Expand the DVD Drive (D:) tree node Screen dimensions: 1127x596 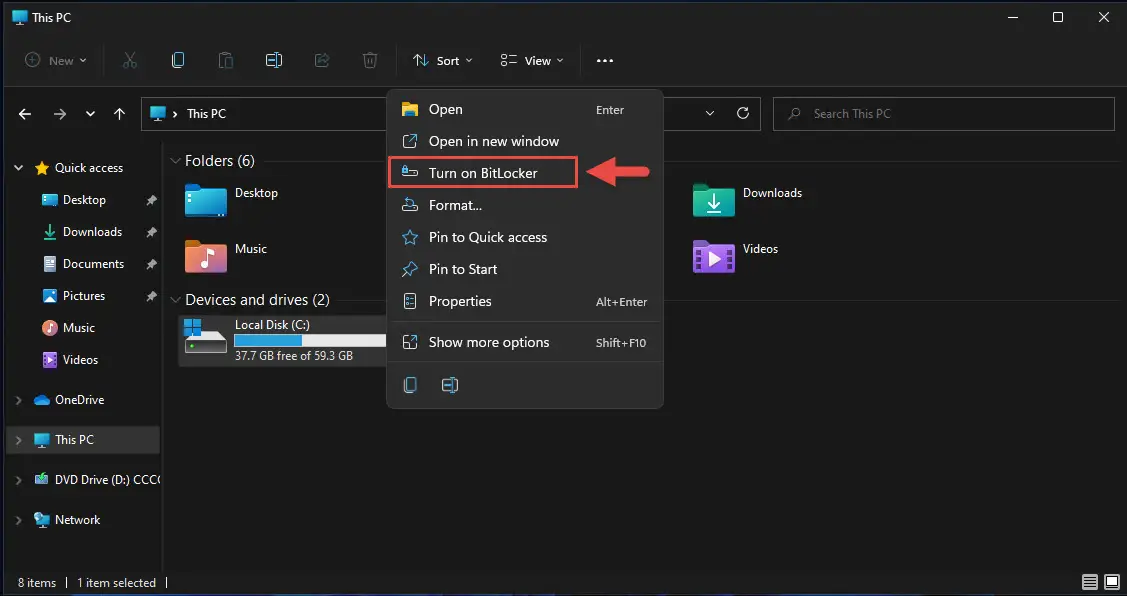[x=19, y=480]
